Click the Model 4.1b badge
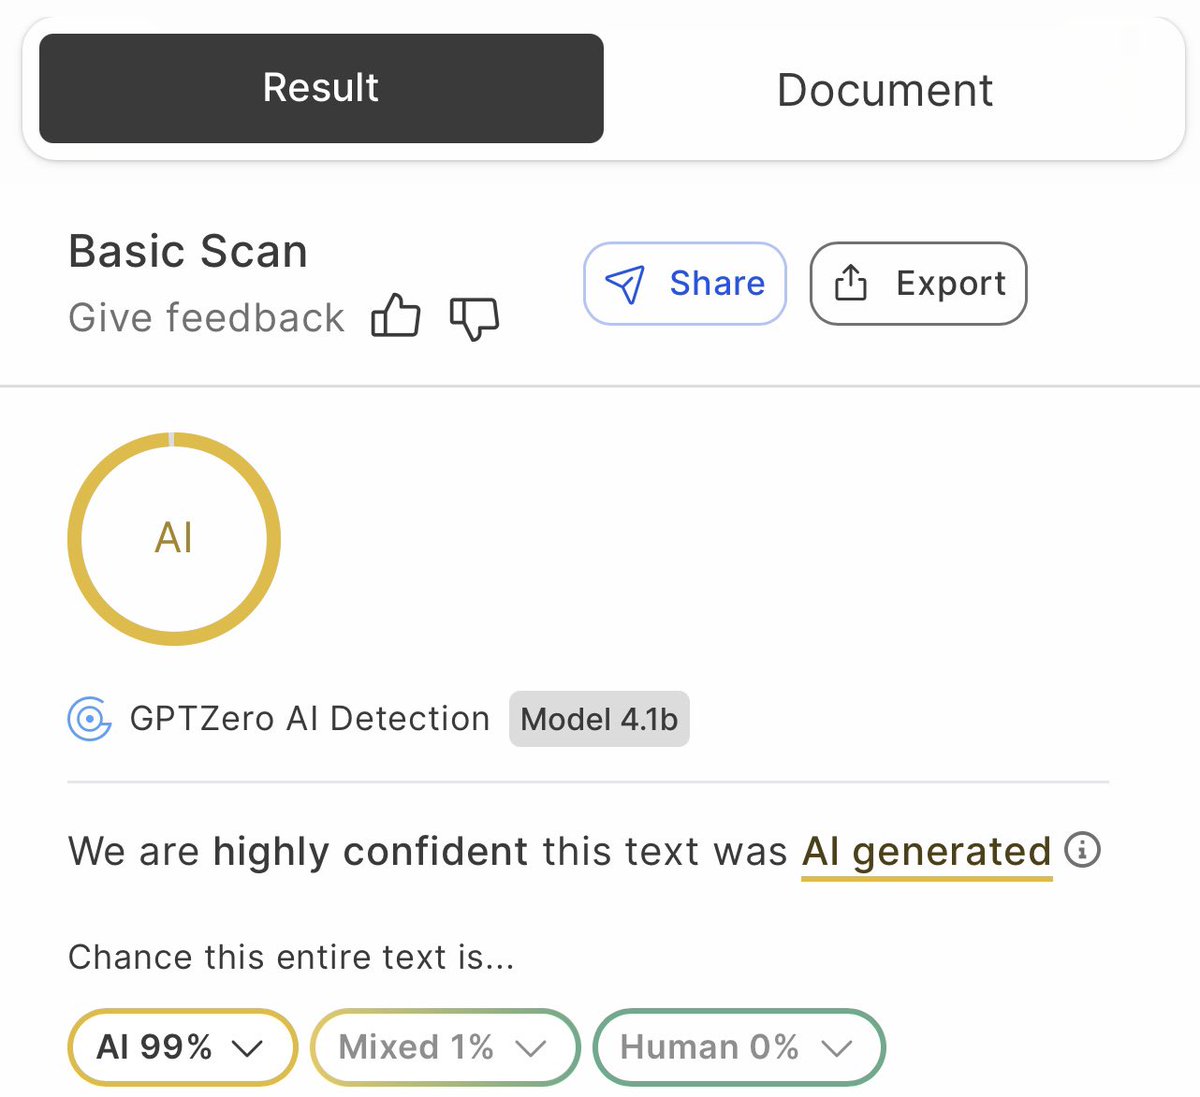The width and height of the screenshot is (1200, 1097). [x=599, y=719]
